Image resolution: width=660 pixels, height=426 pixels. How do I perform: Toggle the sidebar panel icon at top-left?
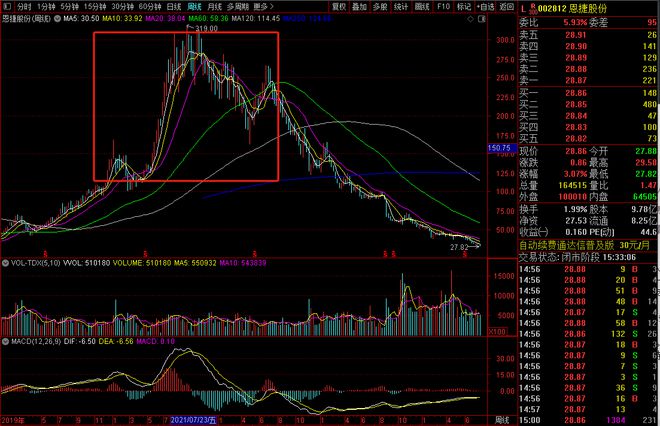coord(6,6)
